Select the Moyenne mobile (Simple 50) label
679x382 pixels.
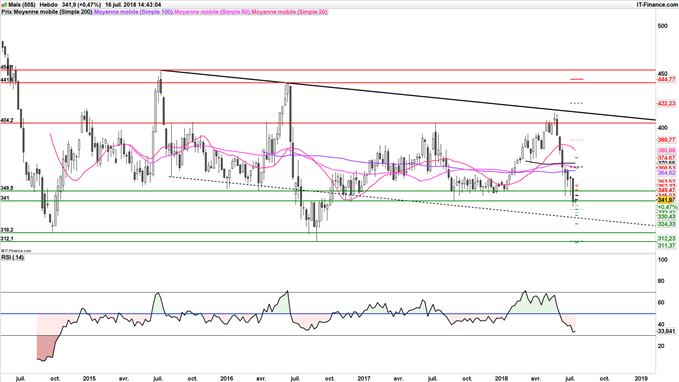point(212,12)
